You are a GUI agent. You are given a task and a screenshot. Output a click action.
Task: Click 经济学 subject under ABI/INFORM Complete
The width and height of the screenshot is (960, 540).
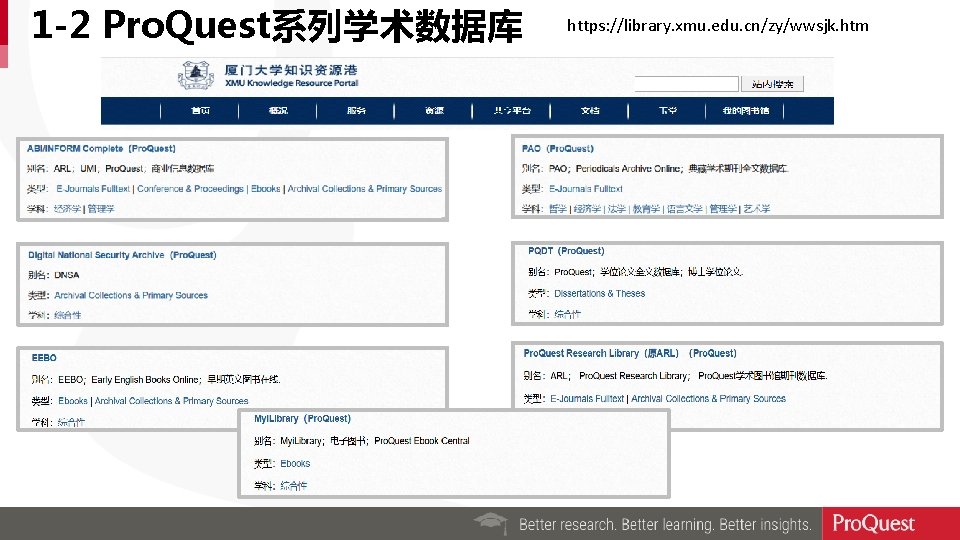coord(67,209)
